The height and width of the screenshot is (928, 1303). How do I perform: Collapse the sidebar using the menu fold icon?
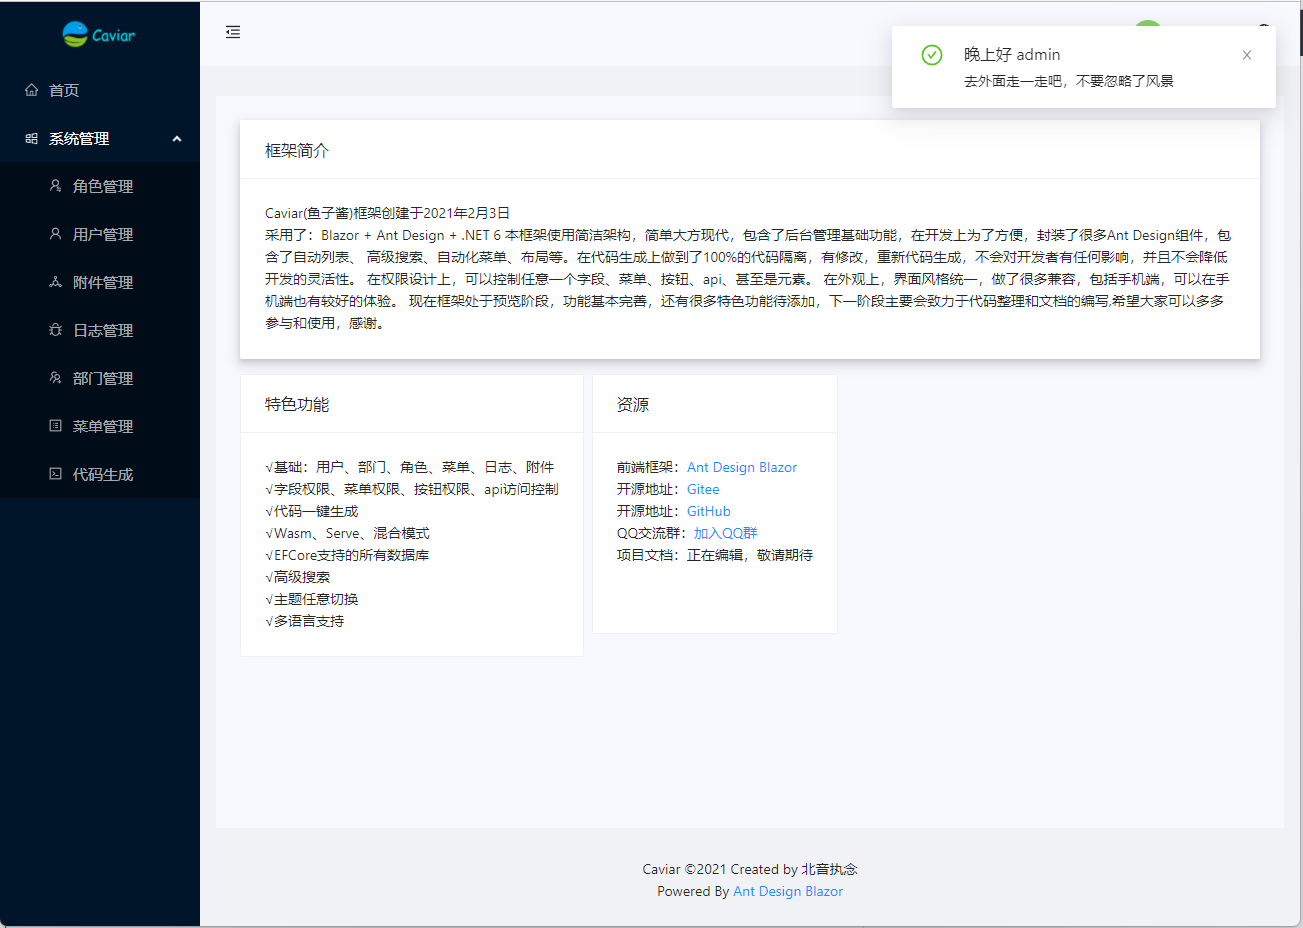[x=233, y=32]
